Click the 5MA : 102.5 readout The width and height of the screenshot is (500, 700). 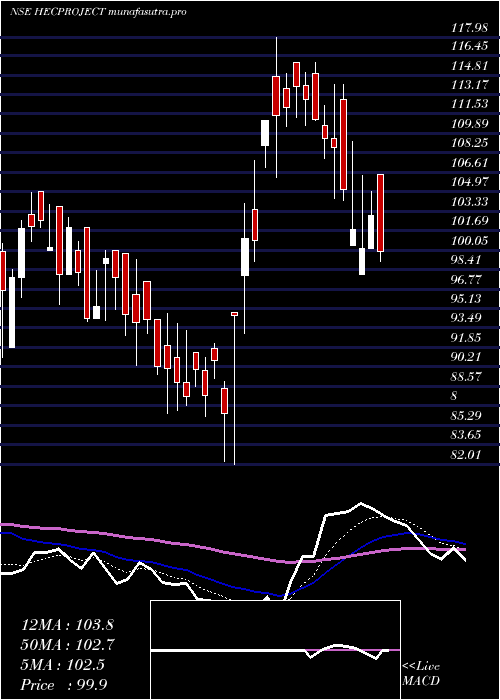click(x=62, y=665)
